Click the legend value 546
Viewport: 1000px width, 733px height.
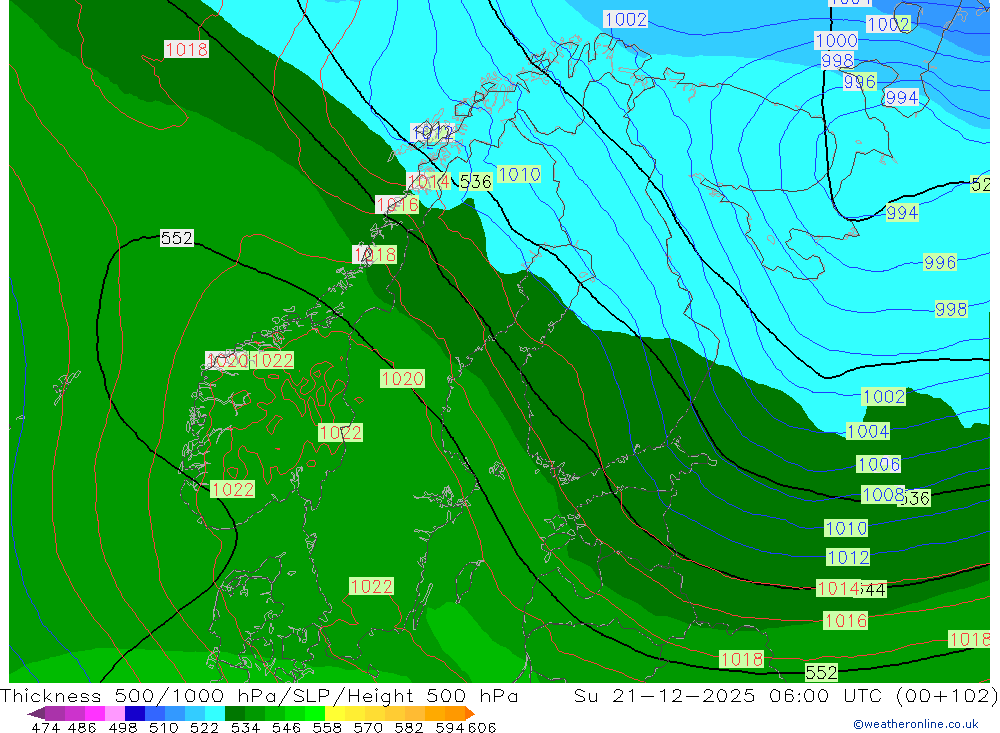tap(286, 728)
